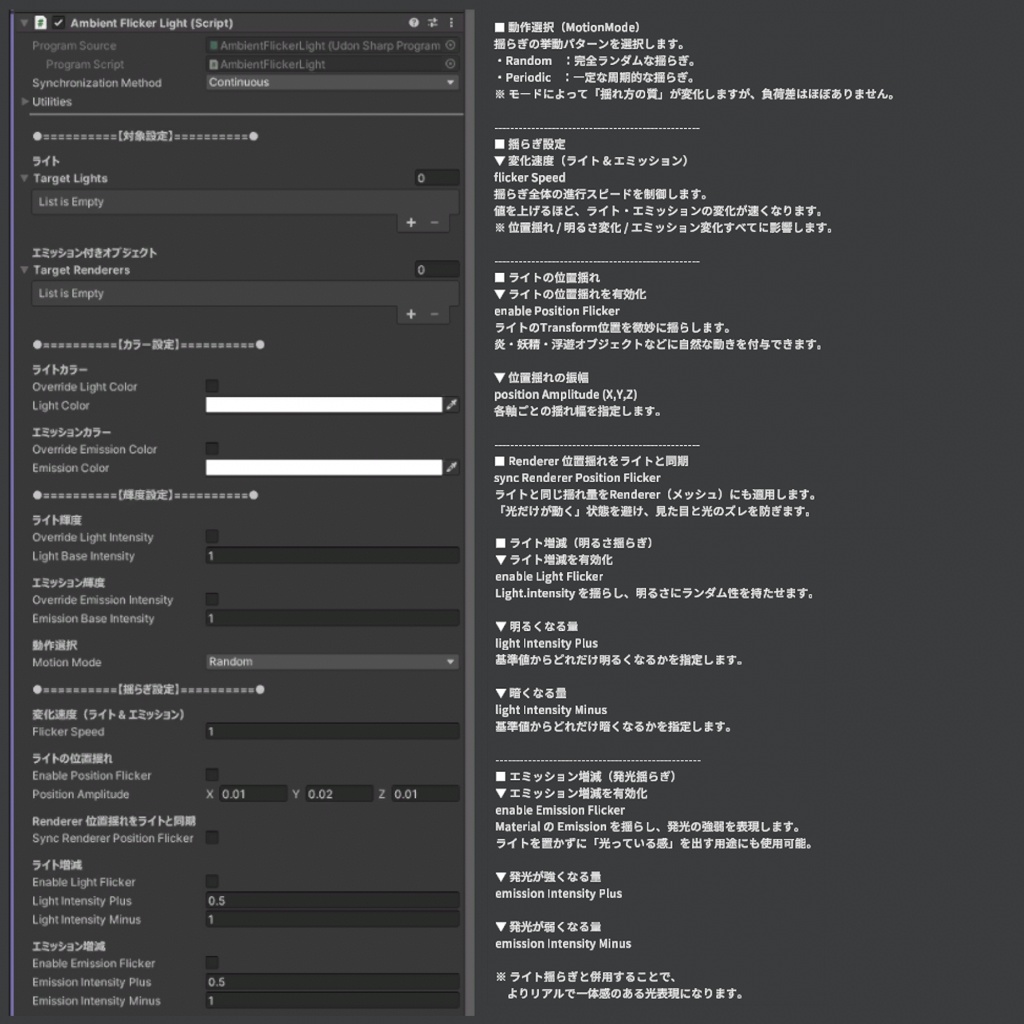Expand the Utilities foldout
This screenshot has height=1024, width=1024.
click(25, 101)
